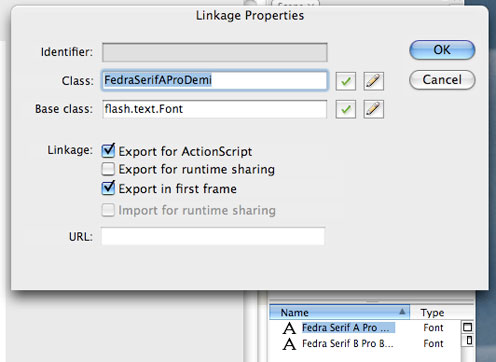This screenshot has height=362, width=496.
Task: Click the font icon beside Fedra Serif B Pro
Action: point(289,344)
